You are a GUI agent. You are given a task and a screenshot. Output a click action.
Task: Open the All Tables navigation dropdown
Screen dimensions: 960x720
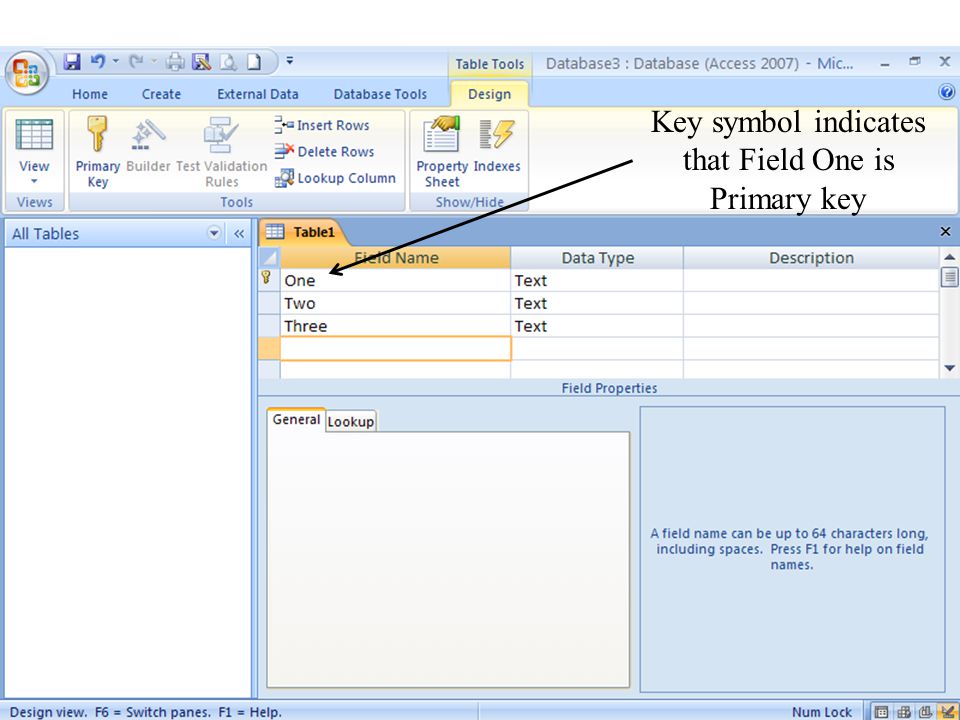[x=214, y=233]
